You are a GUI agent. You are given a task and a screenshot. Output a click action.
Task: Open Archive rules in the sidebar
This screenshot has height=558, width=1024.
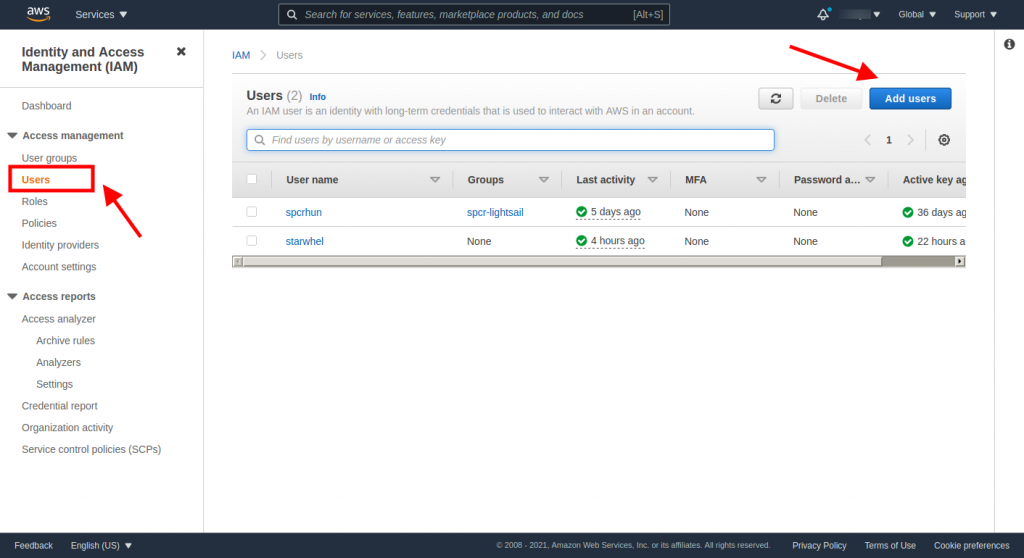(x=65, y=340)
